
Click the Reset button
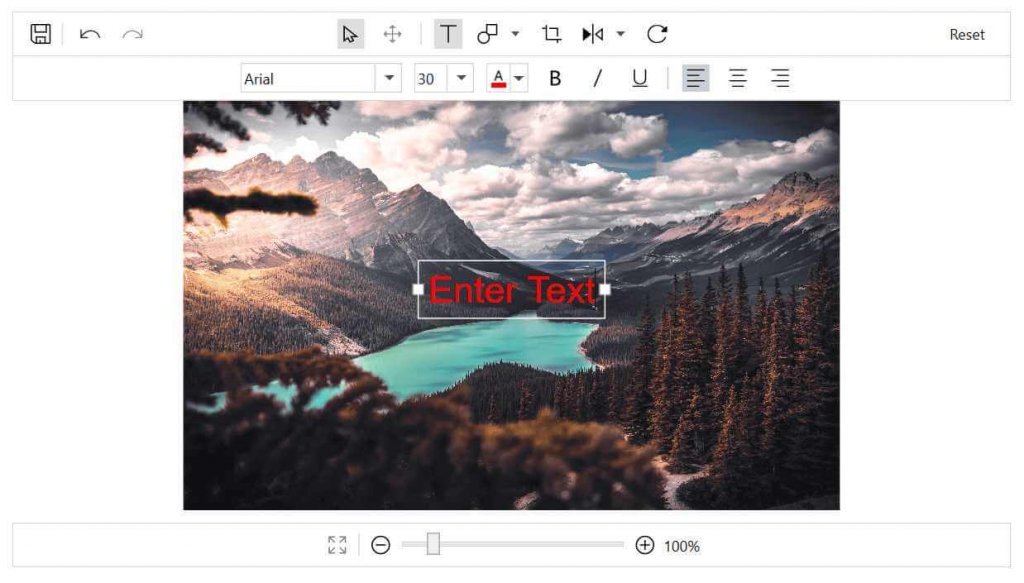pos(967,33)
